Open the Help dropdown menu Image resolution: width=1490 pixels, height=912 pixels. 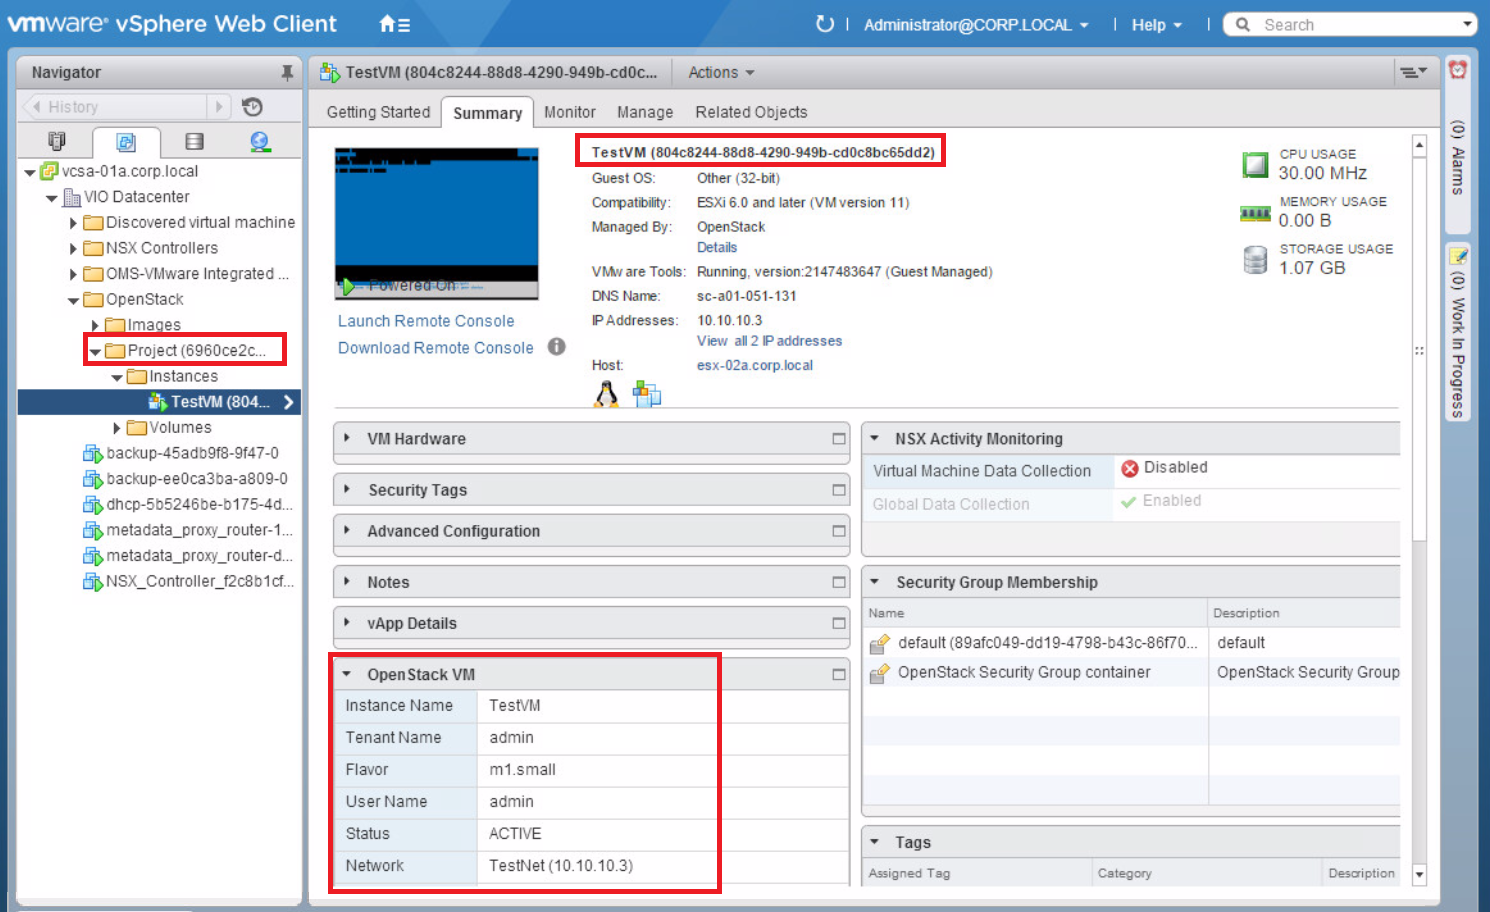pos(1156,25)
